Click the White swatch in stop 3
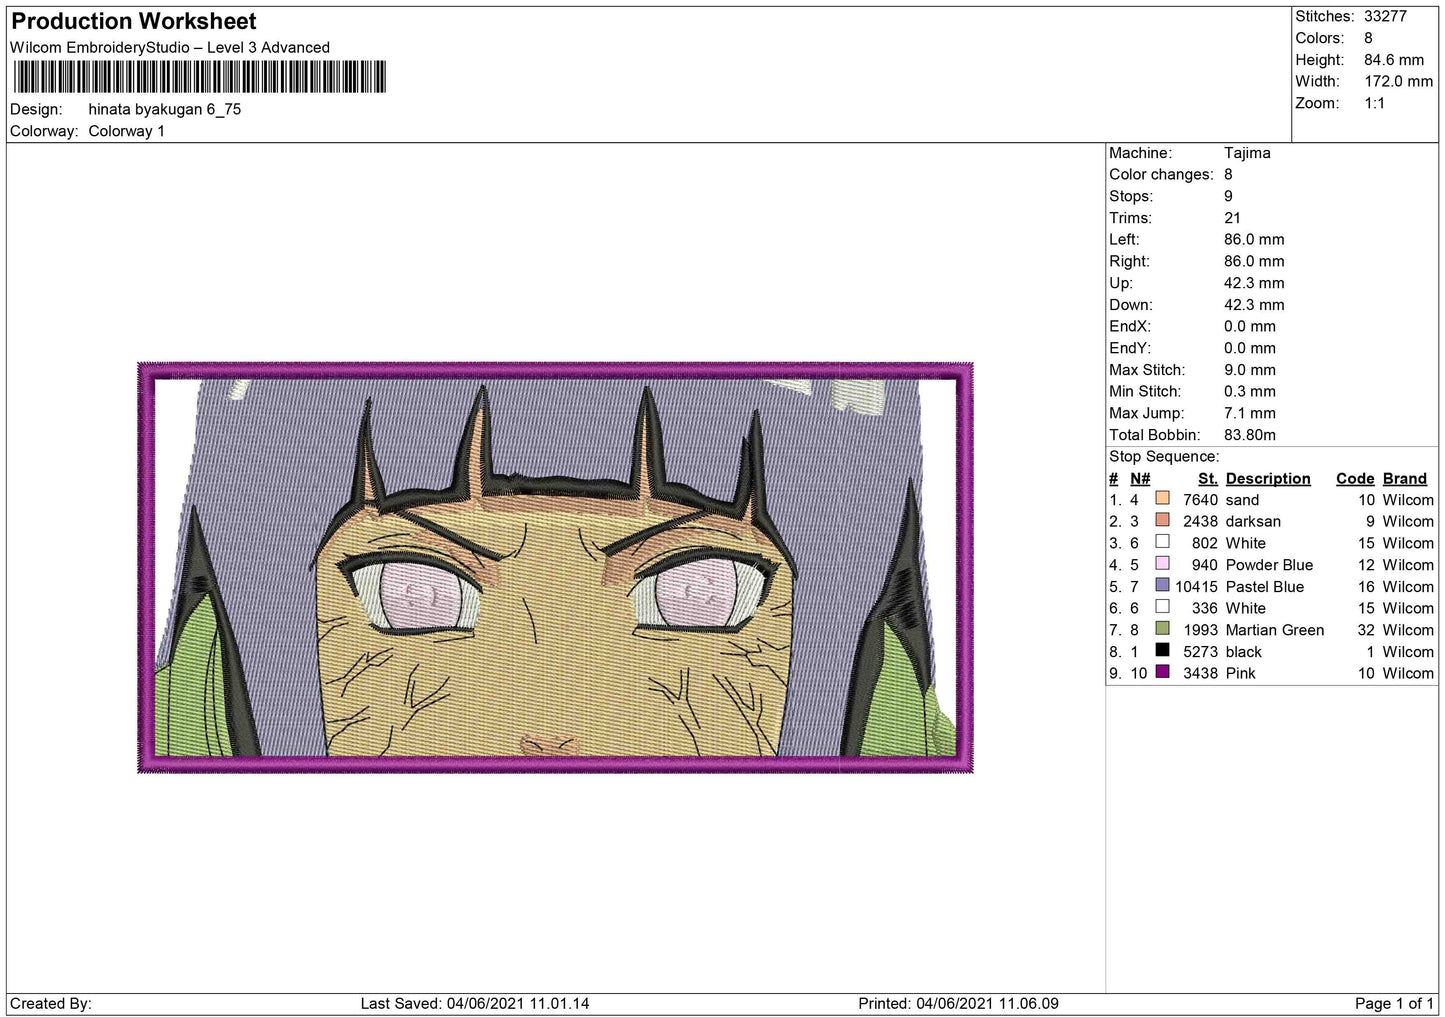Screen dimensions: 1445x1017 coord(1162,541)
